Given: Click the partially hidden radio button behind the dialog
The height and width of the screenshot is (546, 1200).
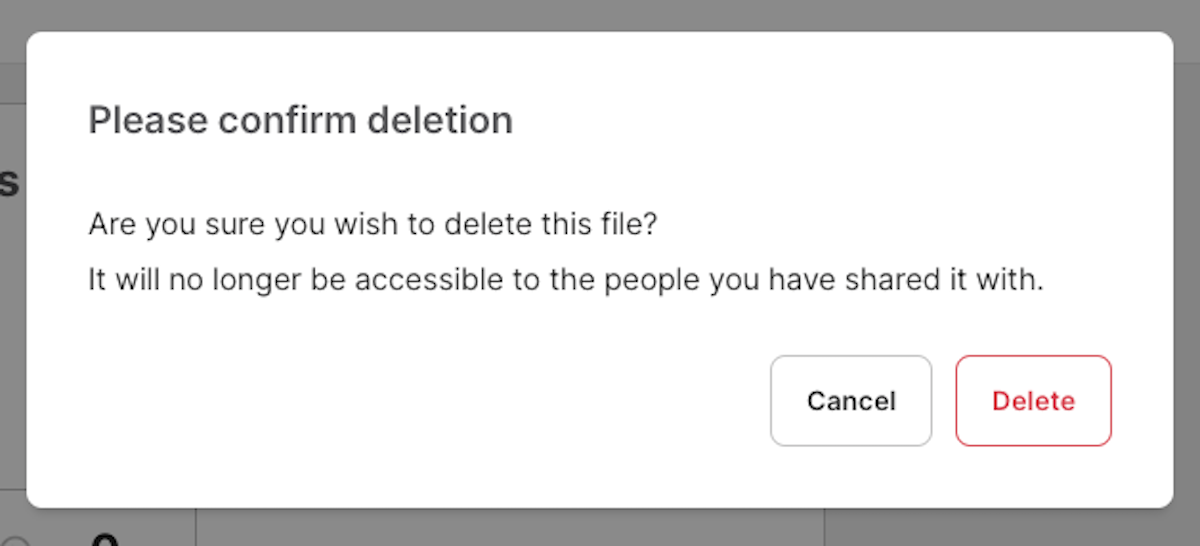Looking at the screenshot, I should click(x=14, y=541).
